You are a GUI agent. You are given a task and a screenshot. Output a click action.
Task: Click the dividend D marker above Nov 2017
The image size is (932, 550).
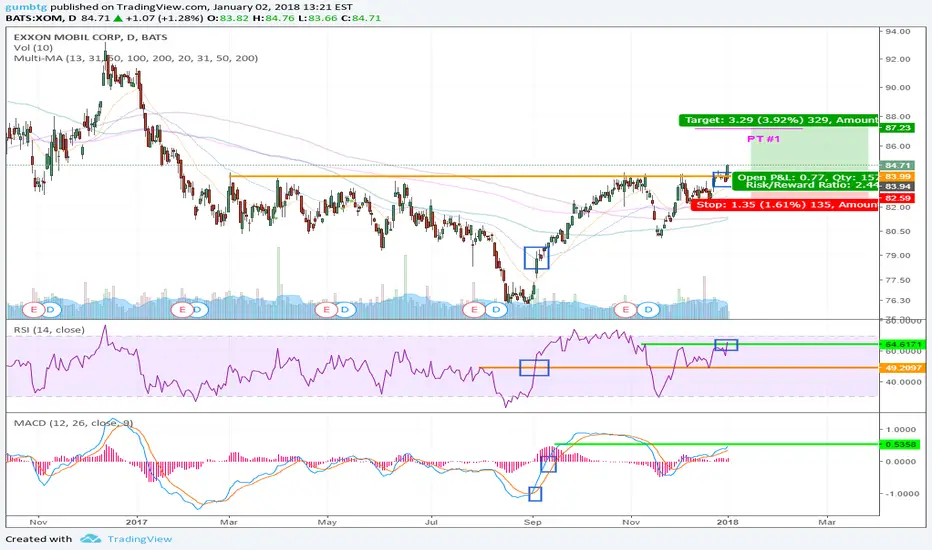click(x=648, y=309)
